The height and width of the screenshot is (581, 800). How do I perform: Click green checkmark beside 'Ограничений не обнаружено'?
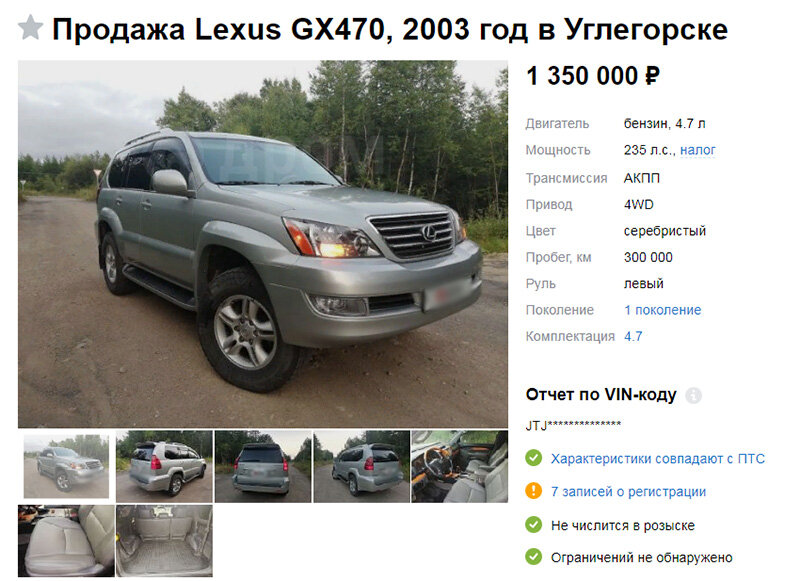534,557
